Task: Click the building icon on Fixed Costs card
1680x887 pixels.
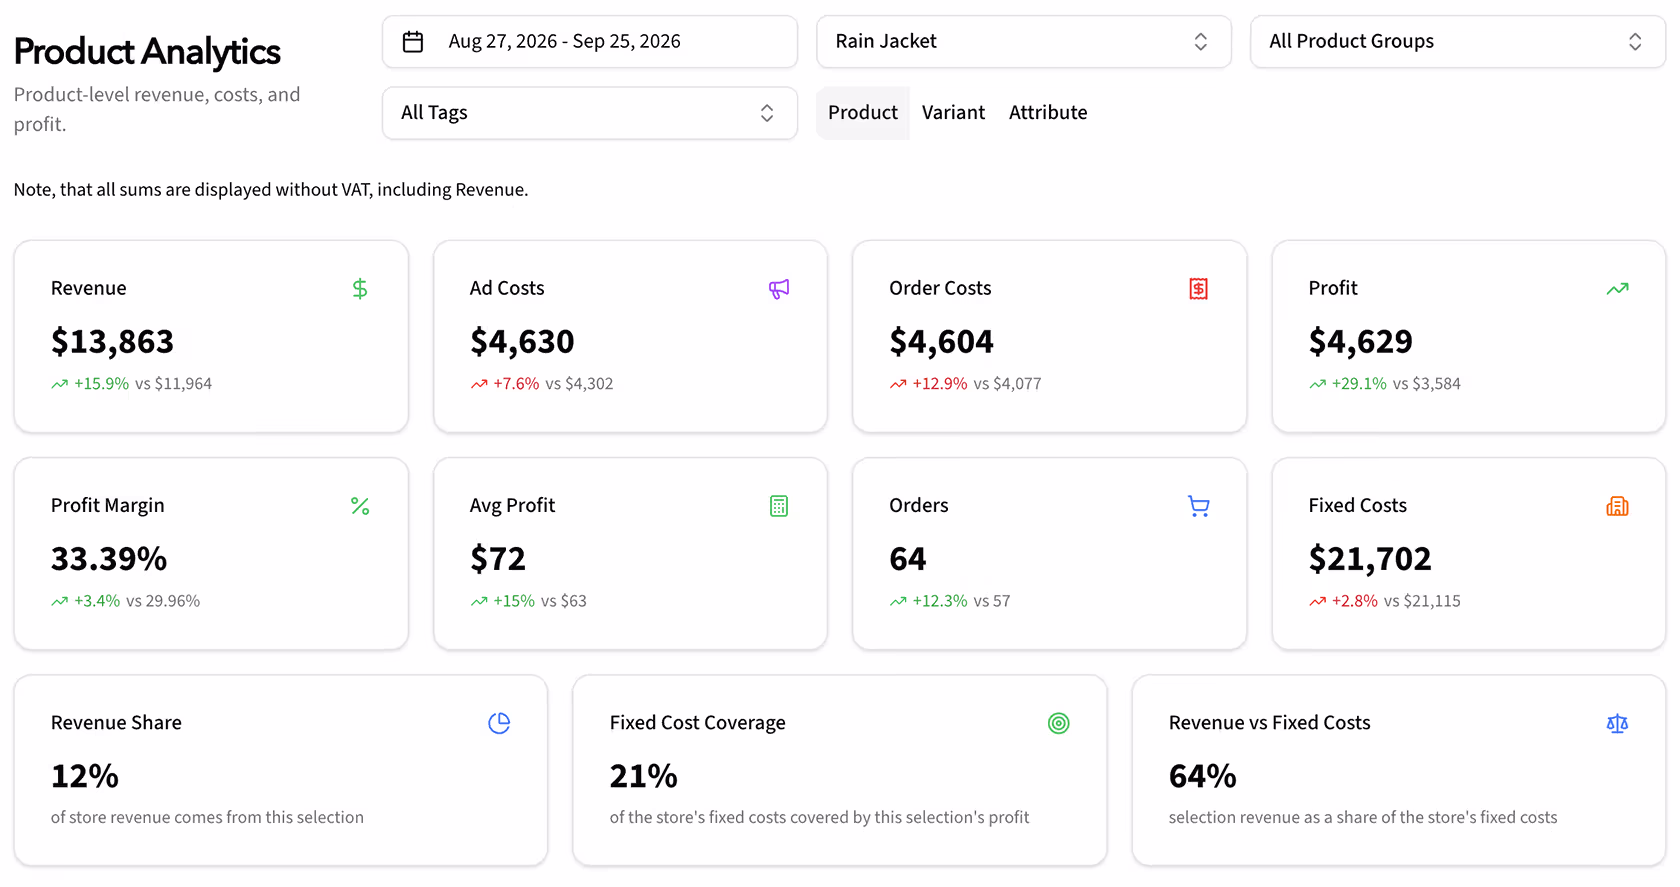Action: 1617,506
